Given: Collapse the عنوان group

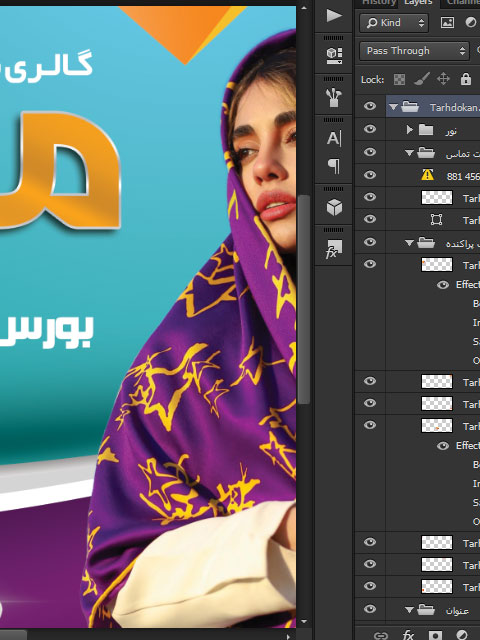Looking at the screenshot, I should point(409,610).
